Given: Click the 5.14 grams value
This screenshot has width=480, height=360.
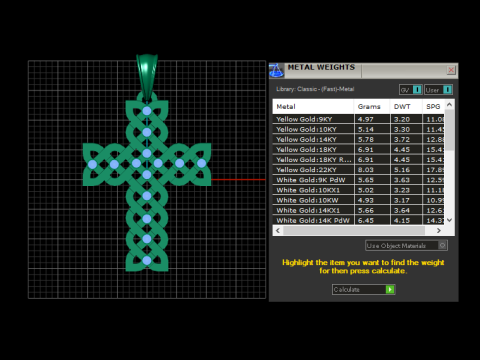Looking at the screenshot, I should 366,129.
